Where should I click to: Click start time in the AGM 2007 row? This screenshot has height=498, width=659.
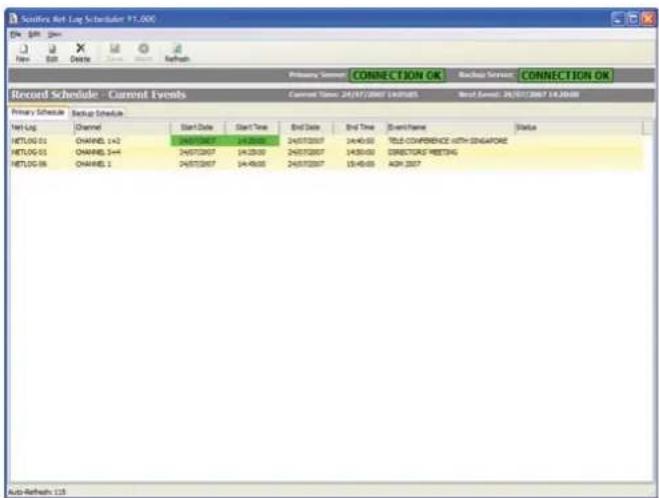[x=252, y=164]
